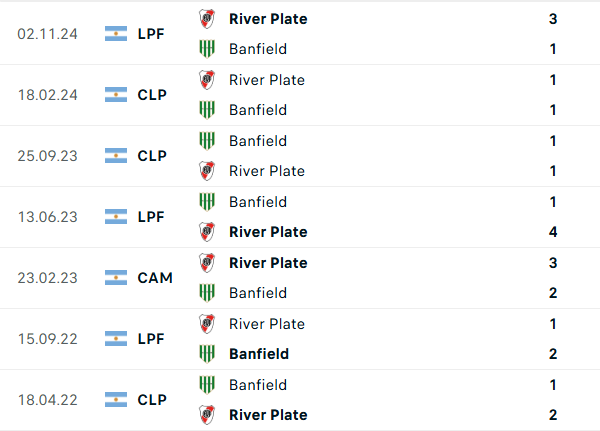
Task: Select the 18.04.22 match date
Action: [48, 400]
